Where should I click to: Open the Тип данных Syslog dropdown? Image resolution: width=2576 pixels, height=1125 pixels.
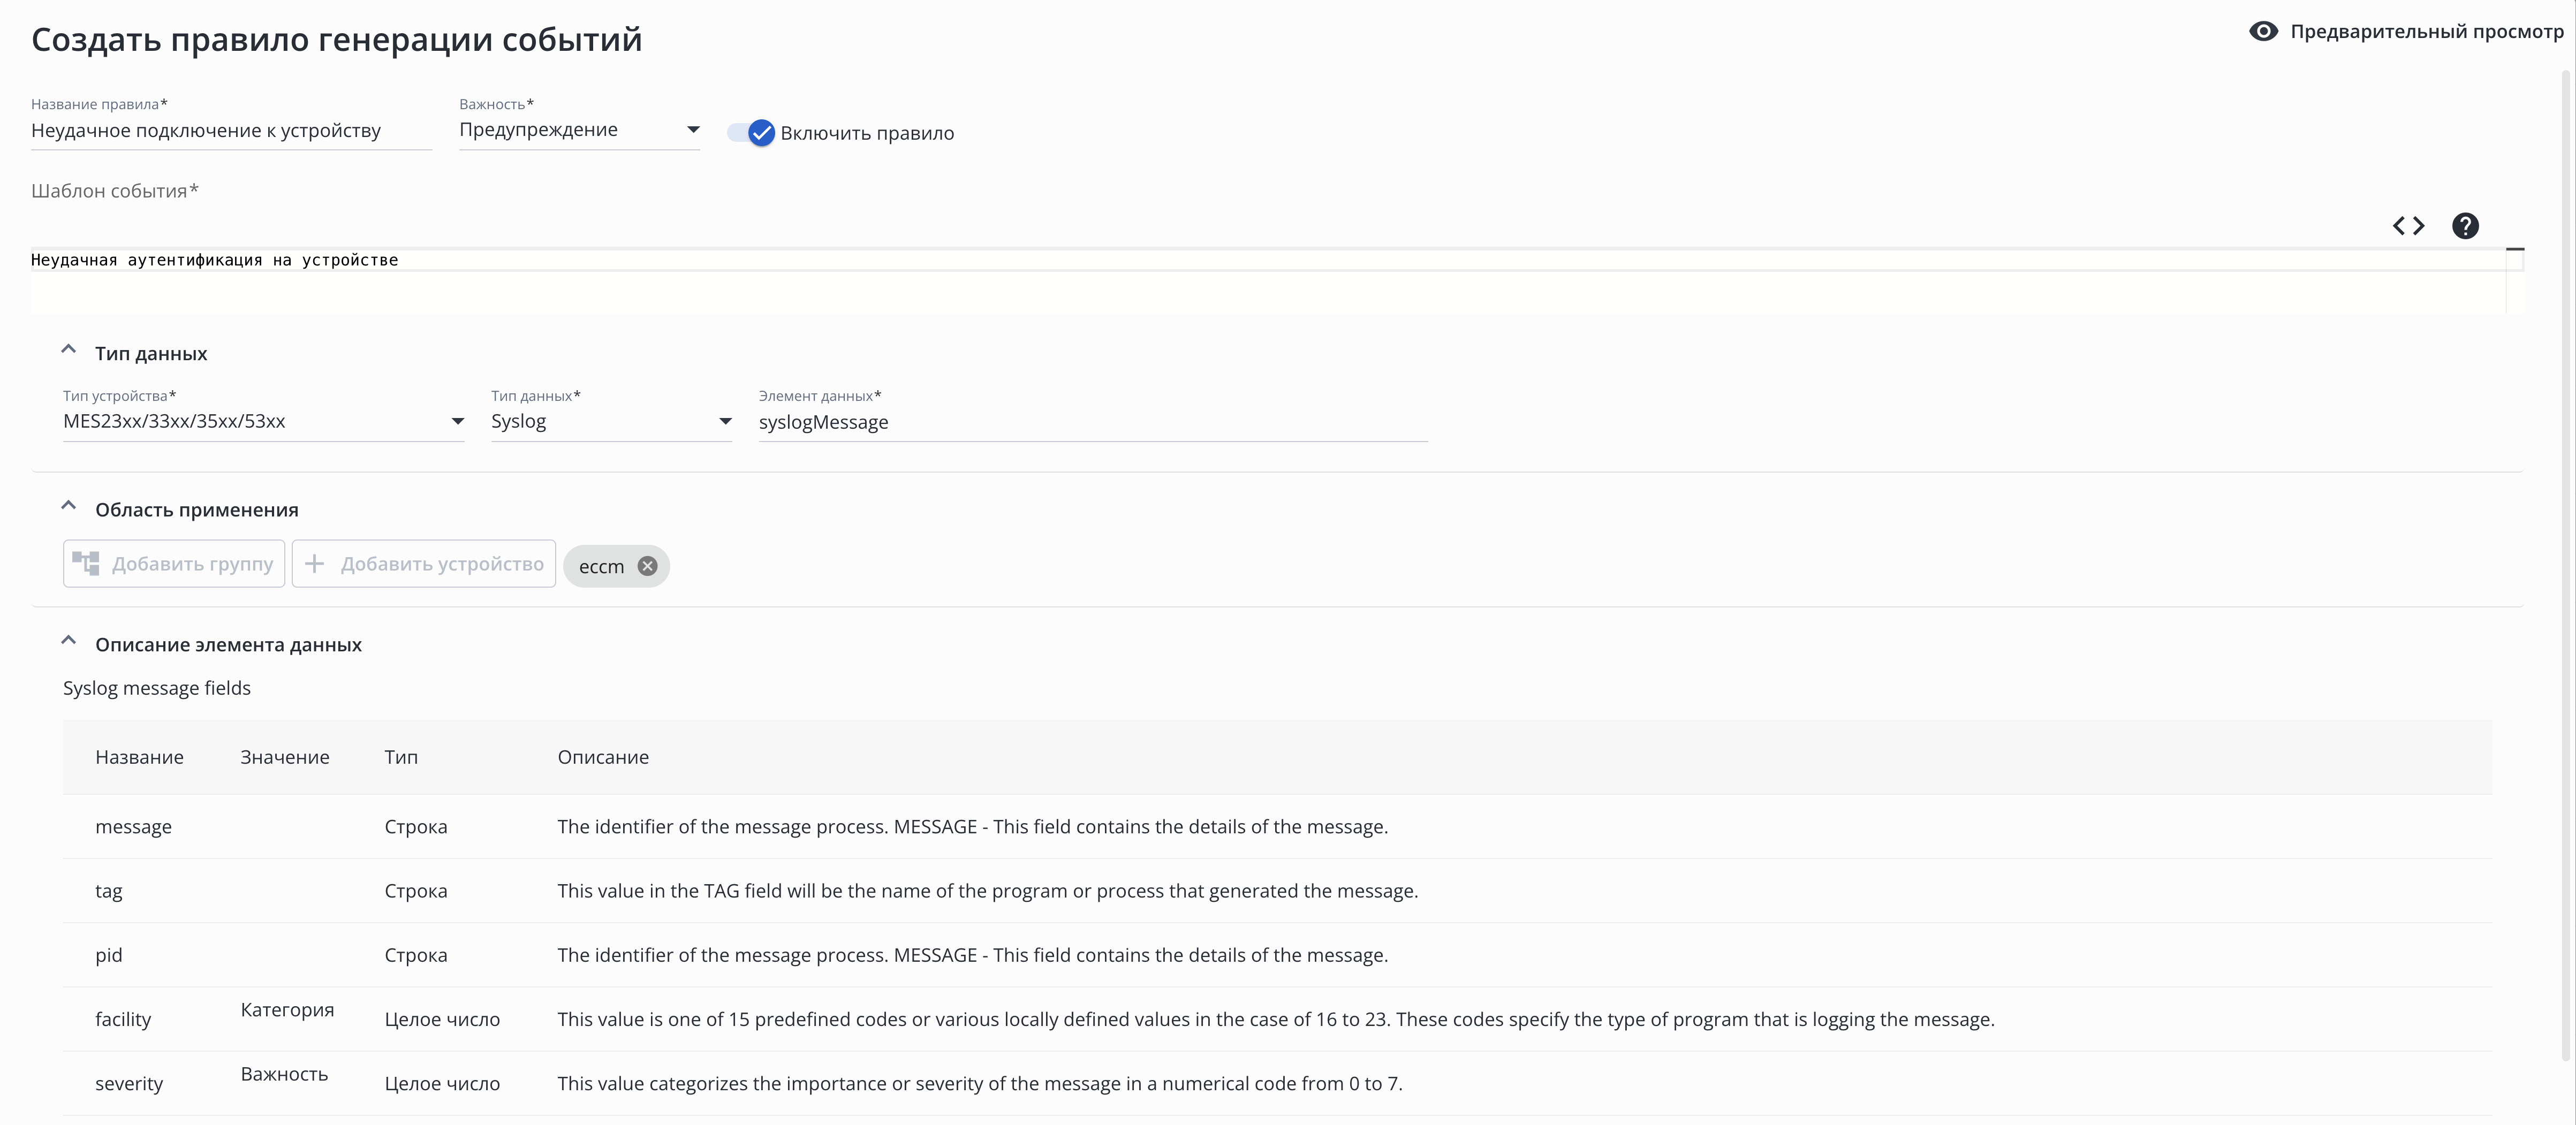[611, 422]
